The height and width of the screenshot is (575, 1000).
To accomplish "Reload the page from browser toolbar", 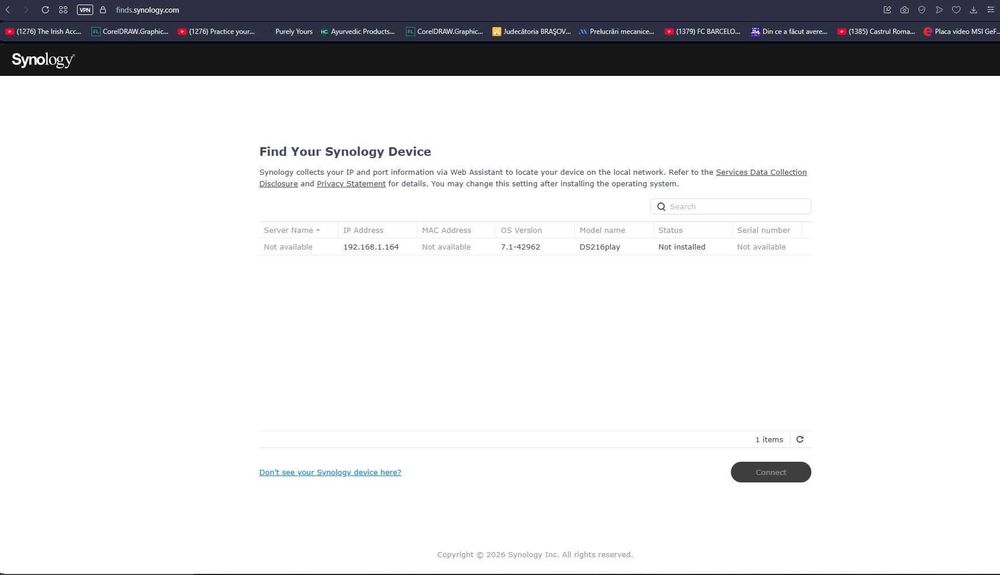I will [45, 10].
